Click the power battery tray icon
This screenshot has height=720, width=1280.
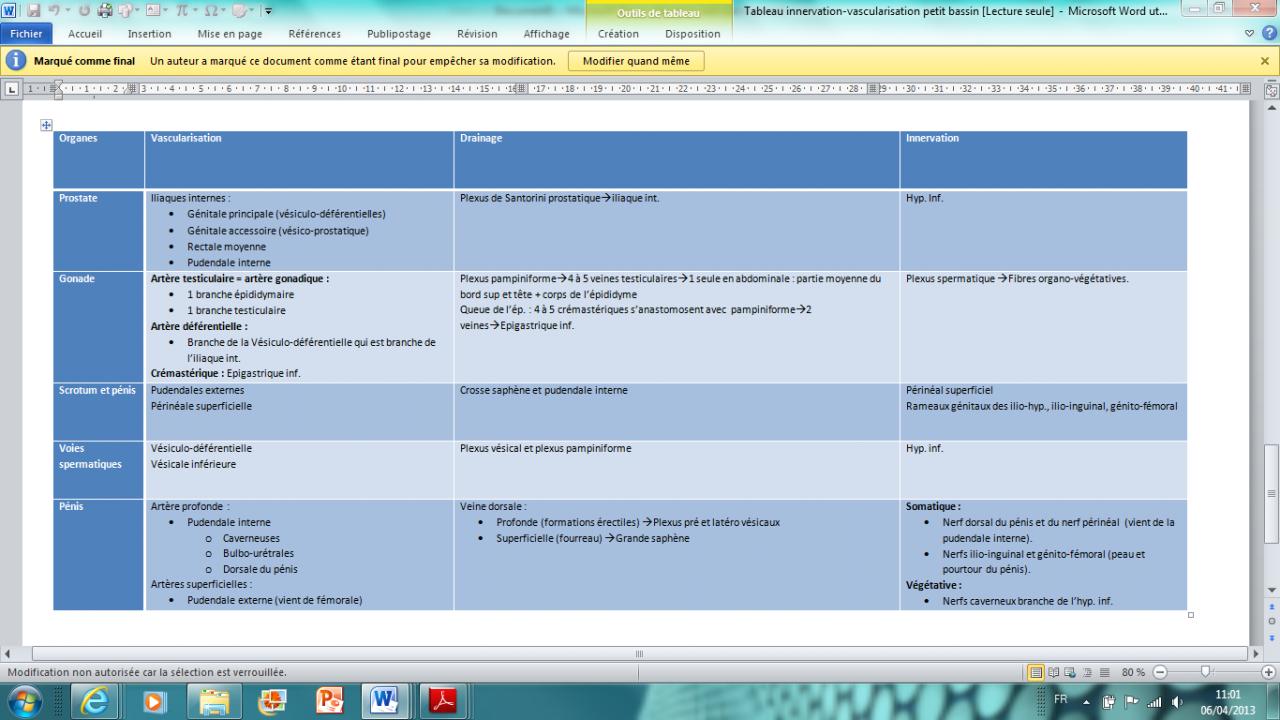point(1111,701)
